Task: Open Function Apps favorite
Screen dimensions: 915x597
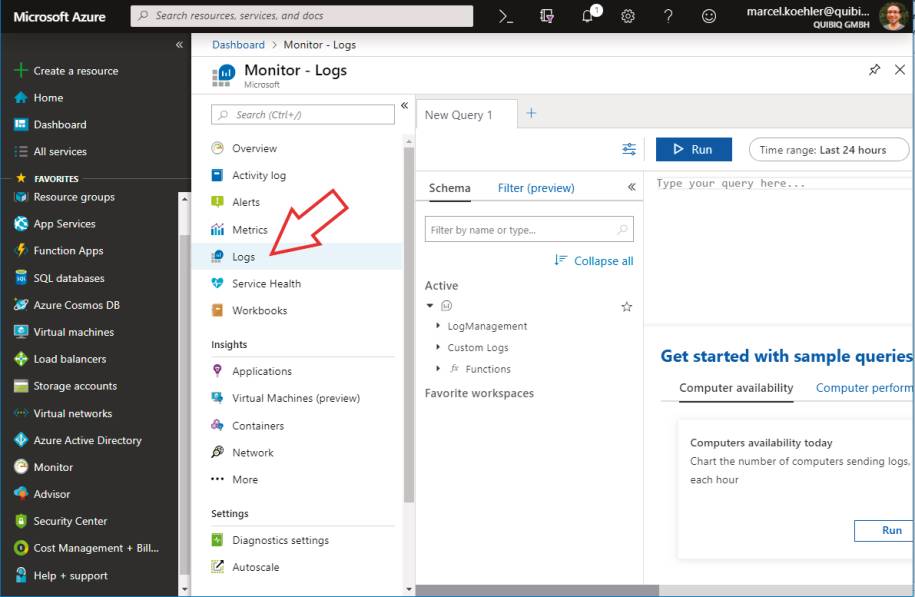Action: 58,250
